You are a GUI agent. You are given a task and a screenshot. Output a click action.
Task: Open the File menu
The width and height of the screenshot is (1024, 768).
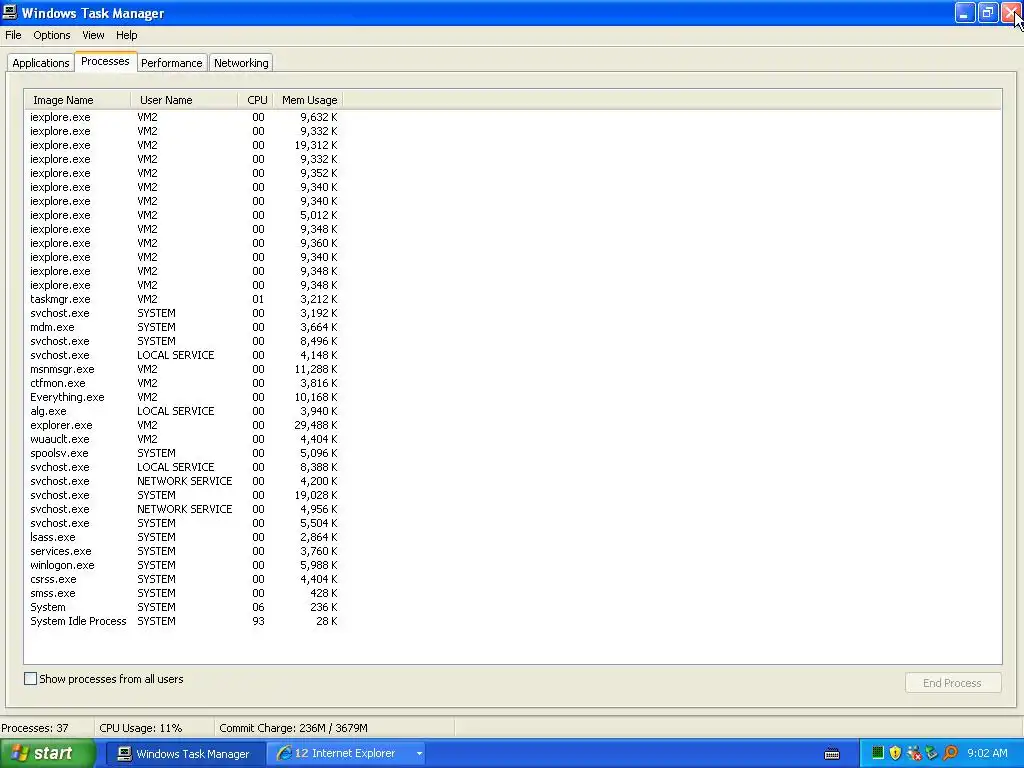(13, 35)
